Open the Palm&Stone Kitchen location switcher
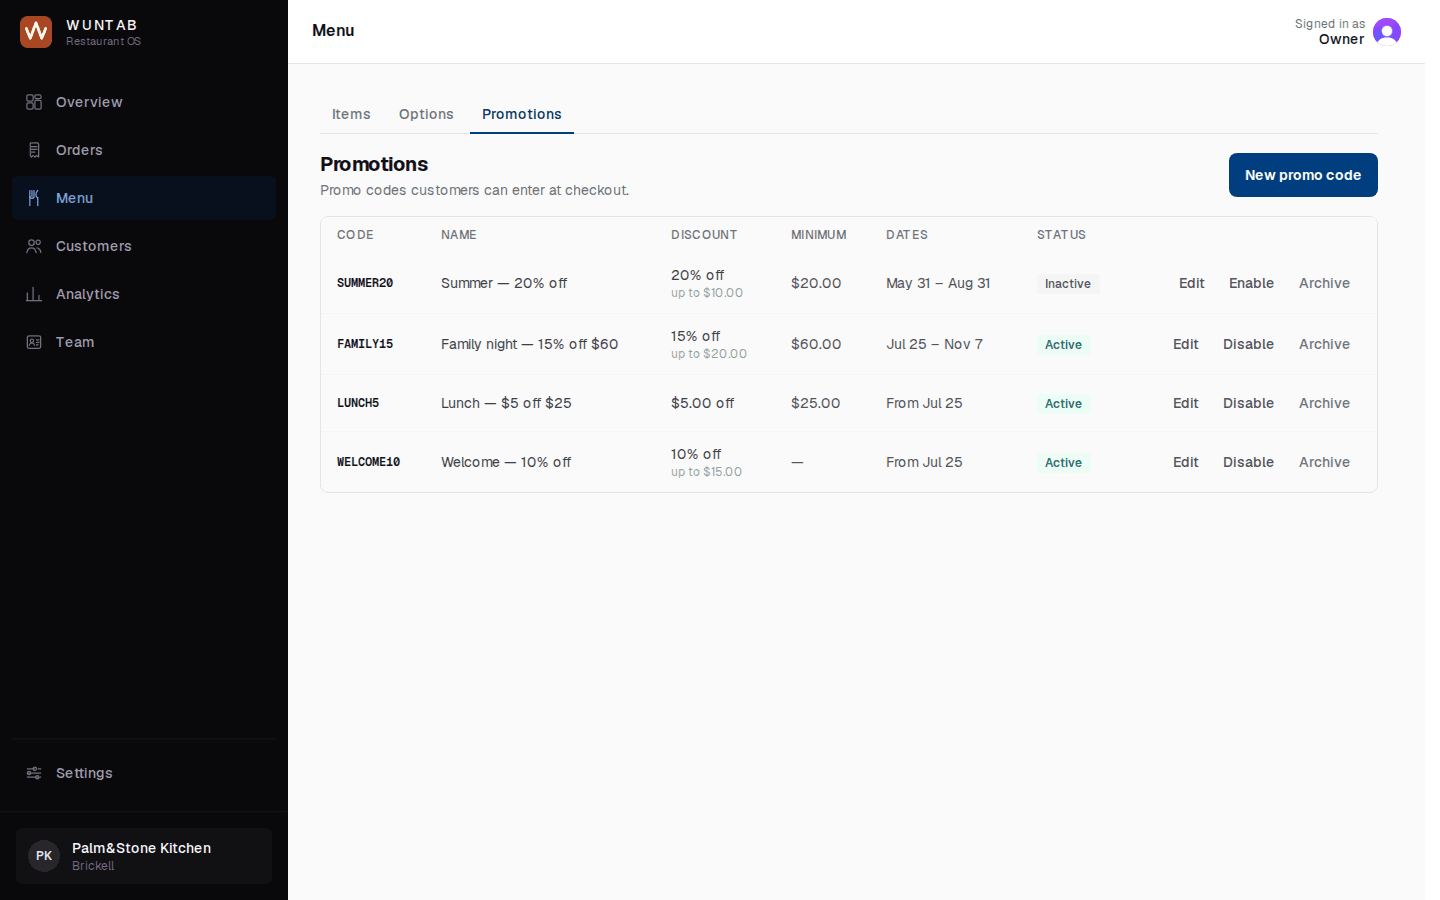Image resolution: width=1440 pixels, height=900 pixels. (144, 856)
